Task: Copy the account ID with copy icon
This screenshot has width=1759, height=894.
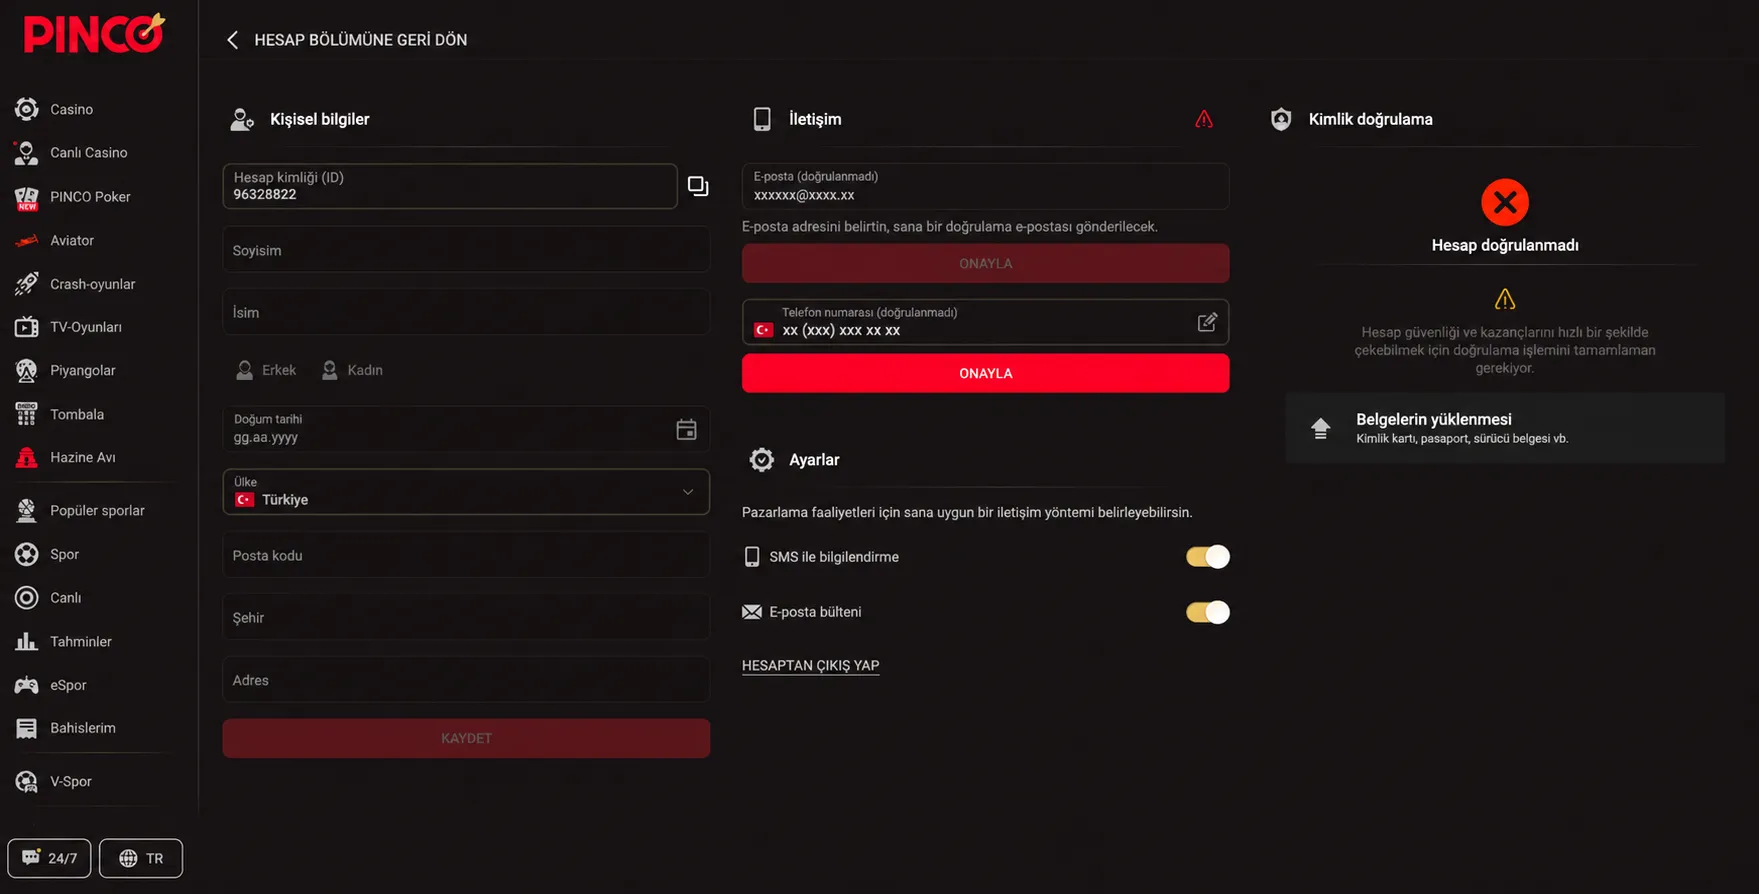Action: point(698,186)
